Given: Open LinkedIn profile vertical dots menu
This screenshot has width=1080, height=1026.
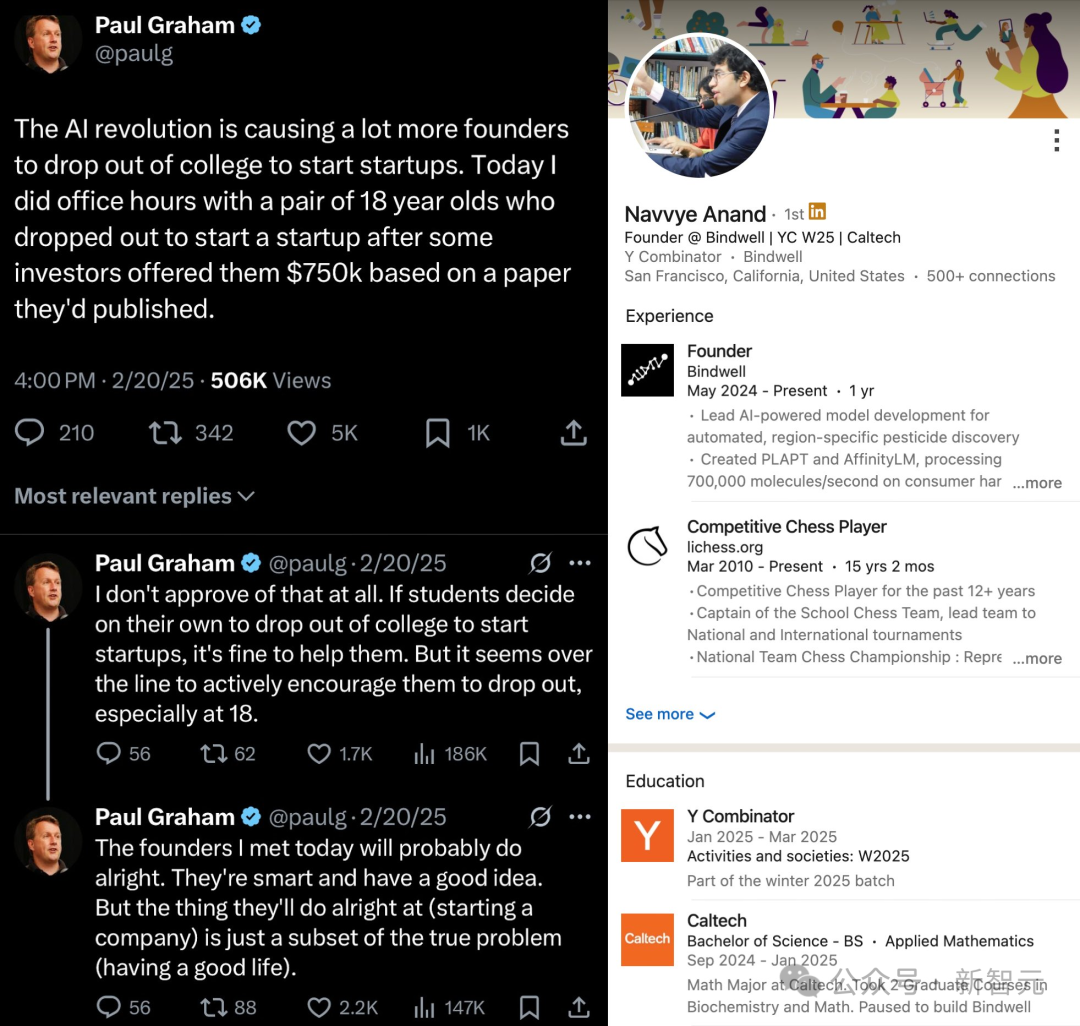Looking at the screenshot, I should 1057,140.
